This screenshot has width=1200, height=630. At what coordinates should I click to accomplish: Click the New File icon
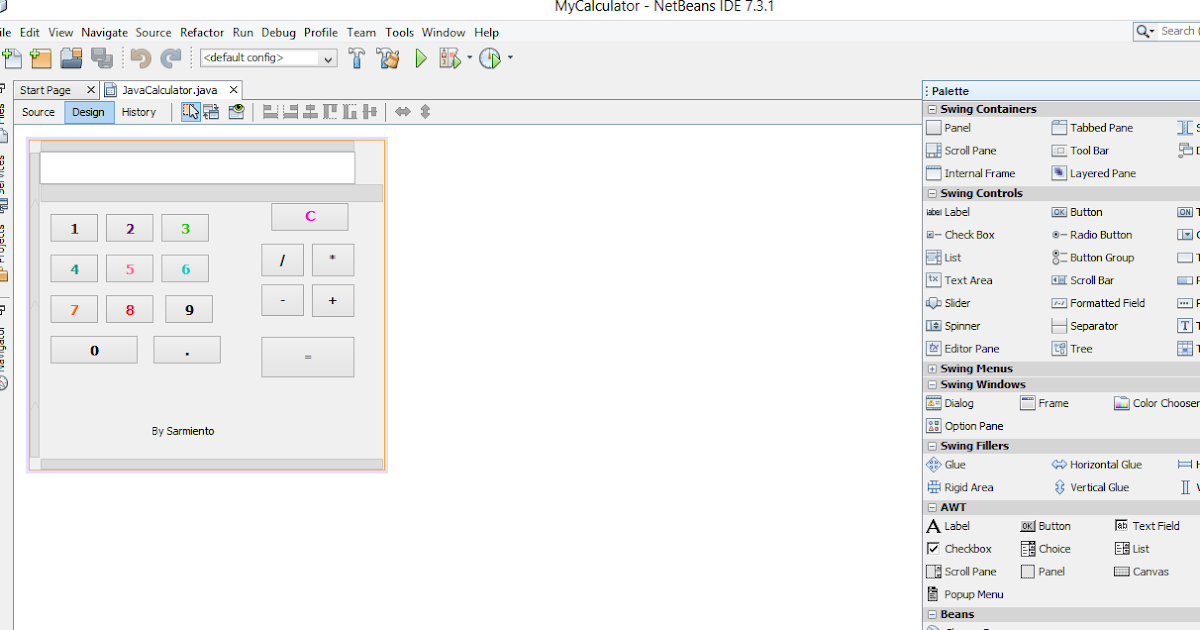point(13,58)
